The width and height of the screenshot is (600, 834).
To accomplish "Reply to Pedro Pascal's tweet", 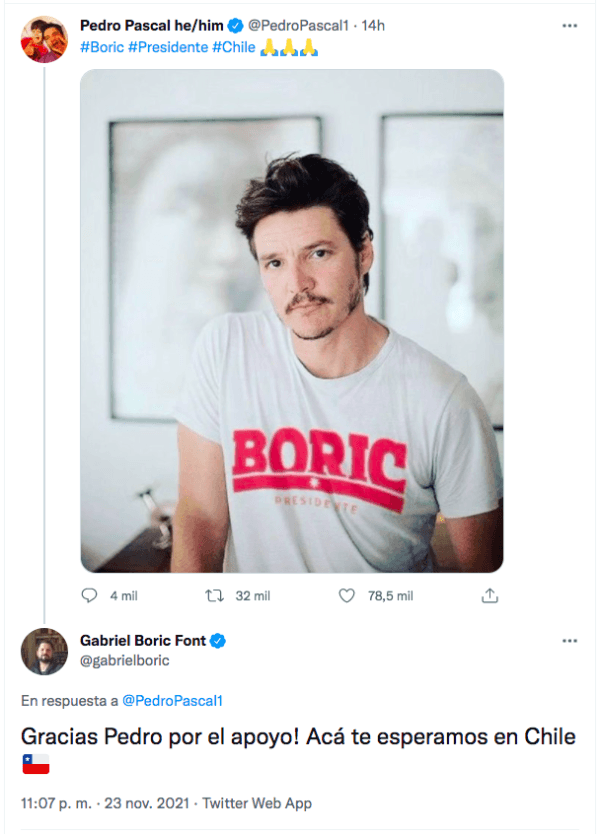I will (91, 595).
